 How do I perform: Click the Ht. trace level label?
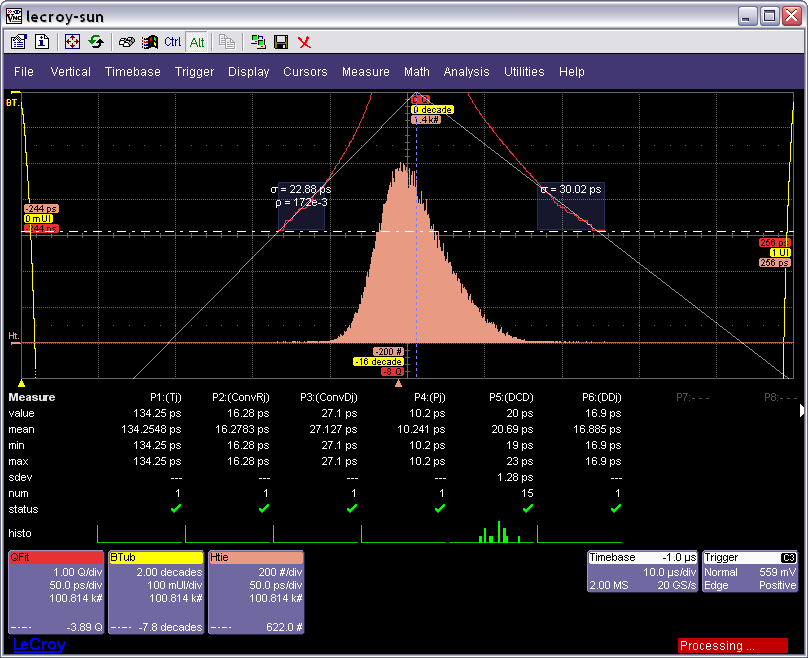coord(13,336)
